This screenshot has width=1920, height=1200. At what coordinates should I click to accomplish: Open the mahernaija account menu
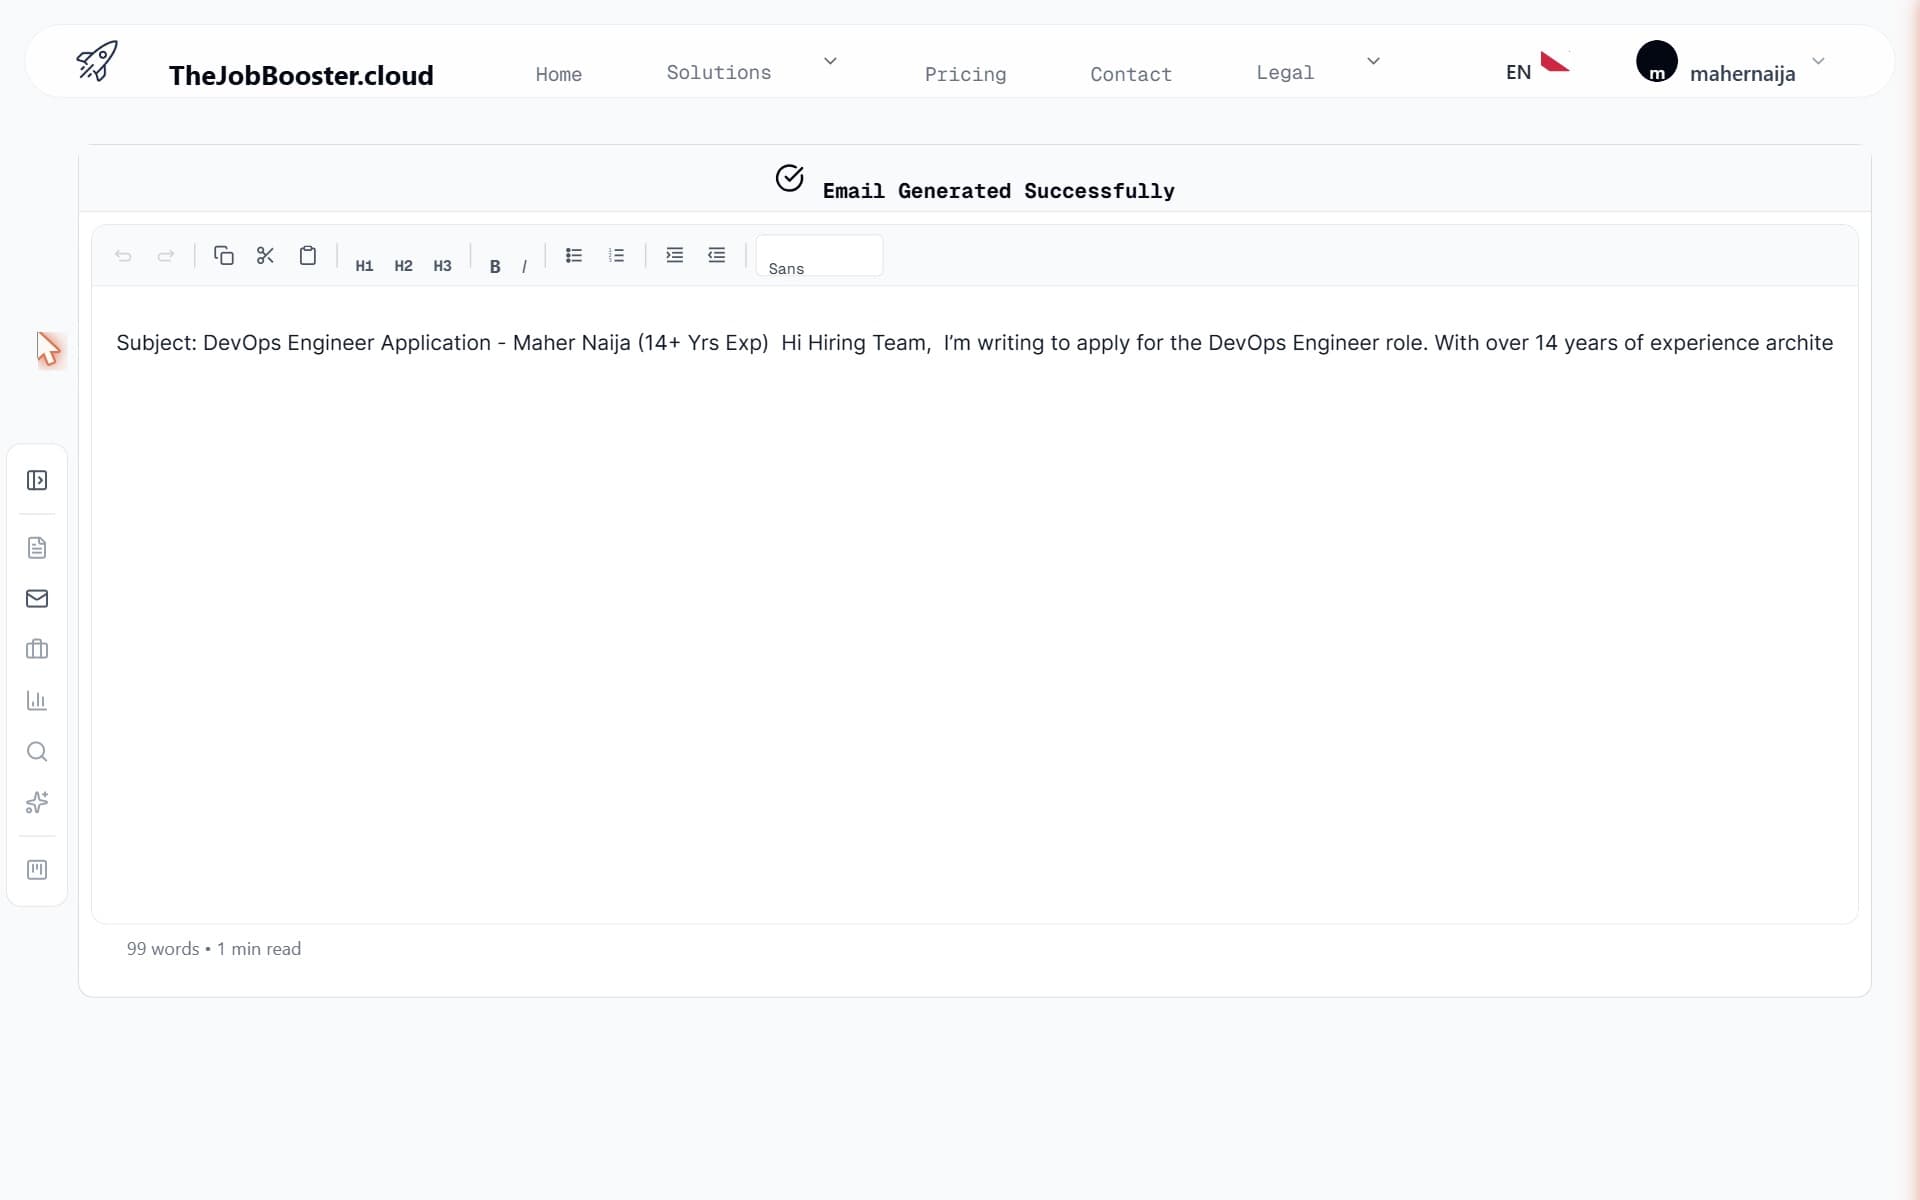(1742, 74)
